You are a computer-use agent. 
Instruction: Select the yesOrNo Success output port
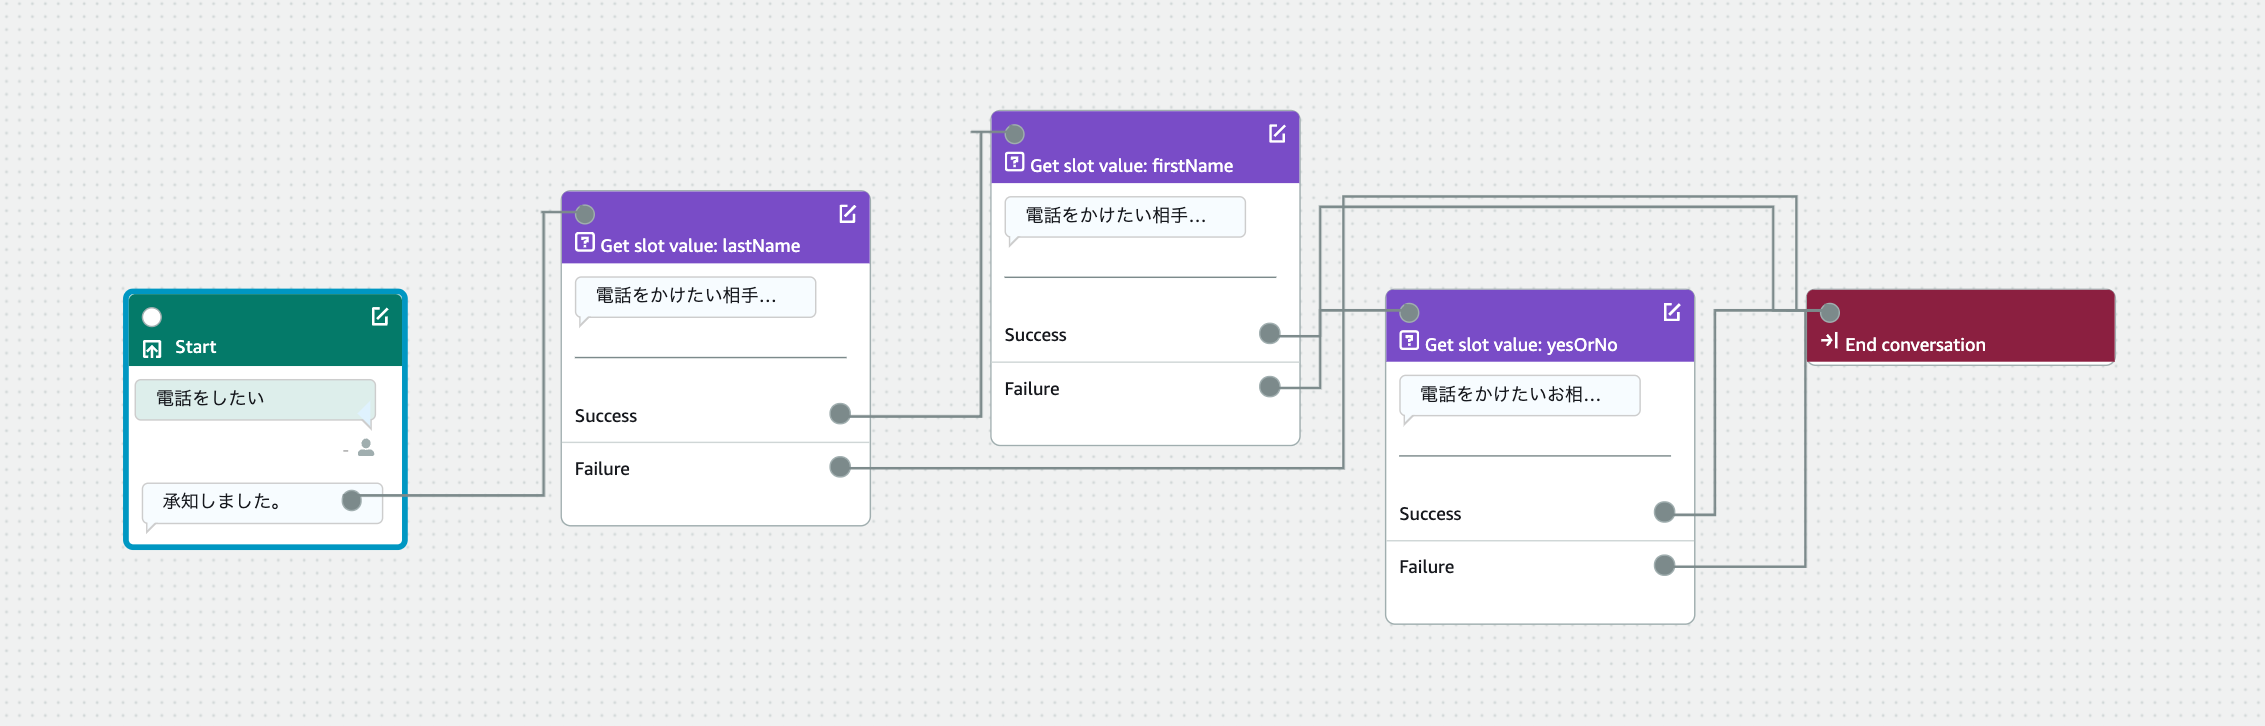point(1664,512)
